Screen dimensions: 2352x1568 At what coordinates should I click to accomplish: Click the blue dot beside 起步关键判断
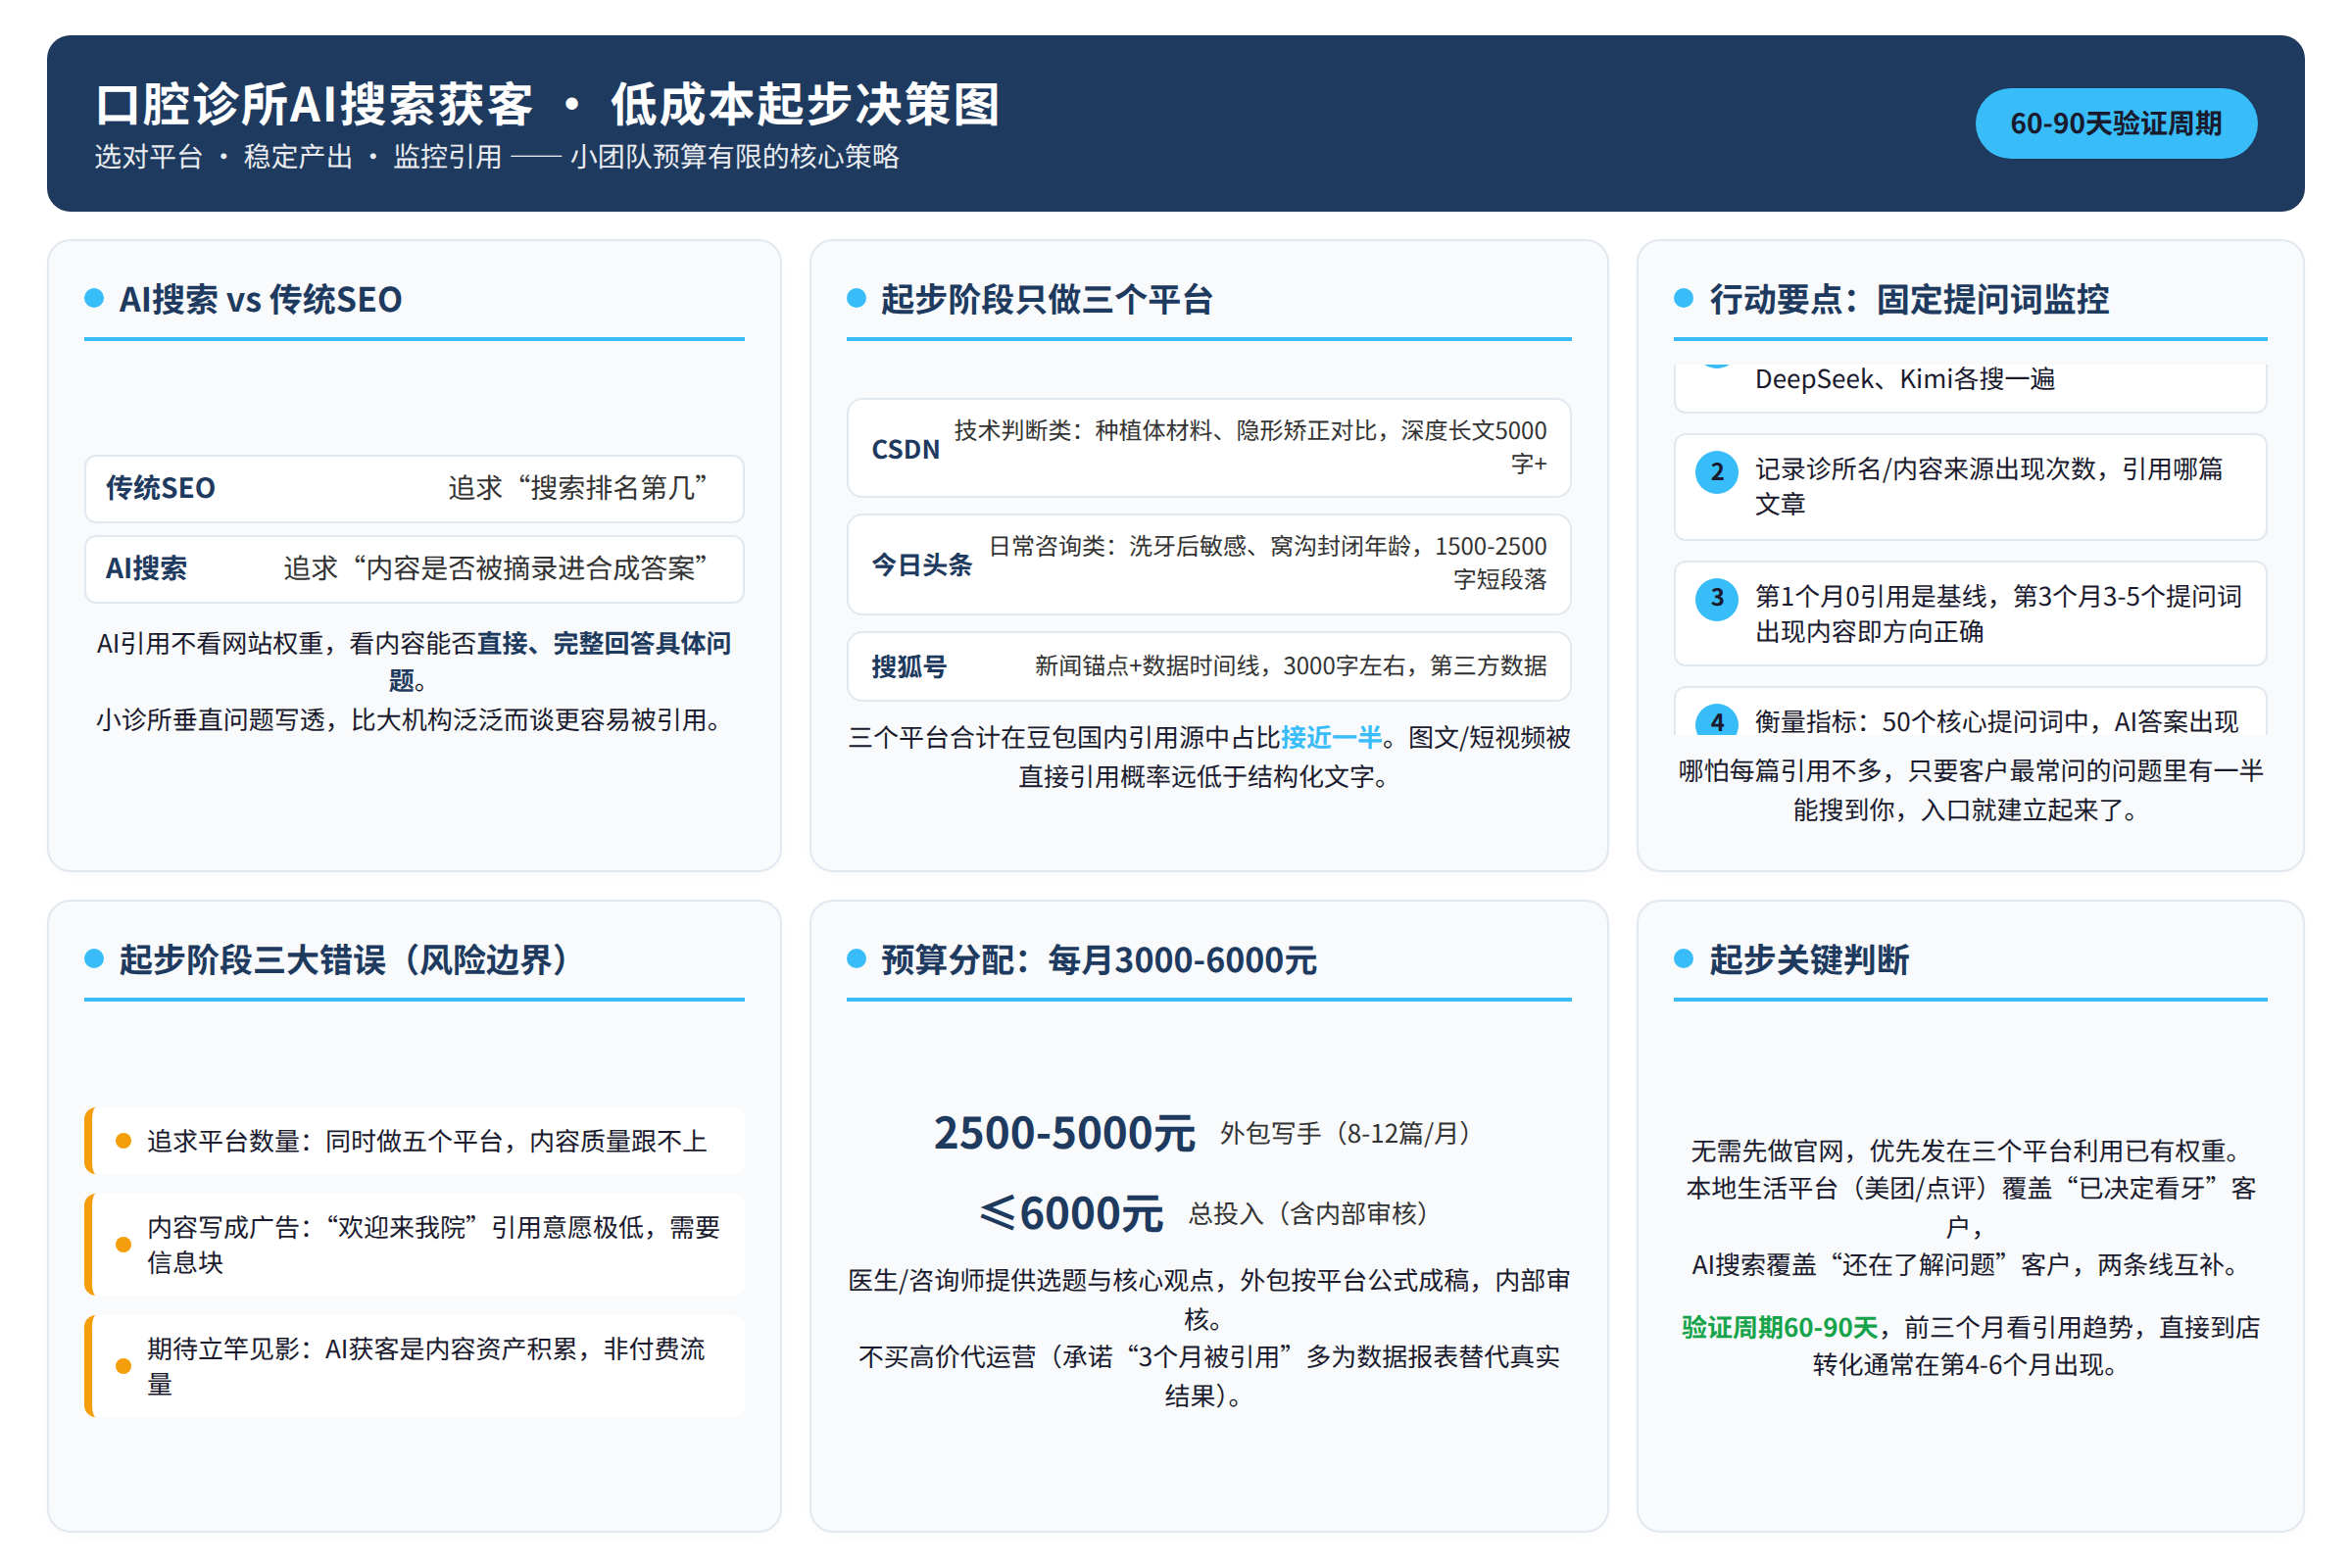[1684, 958]
